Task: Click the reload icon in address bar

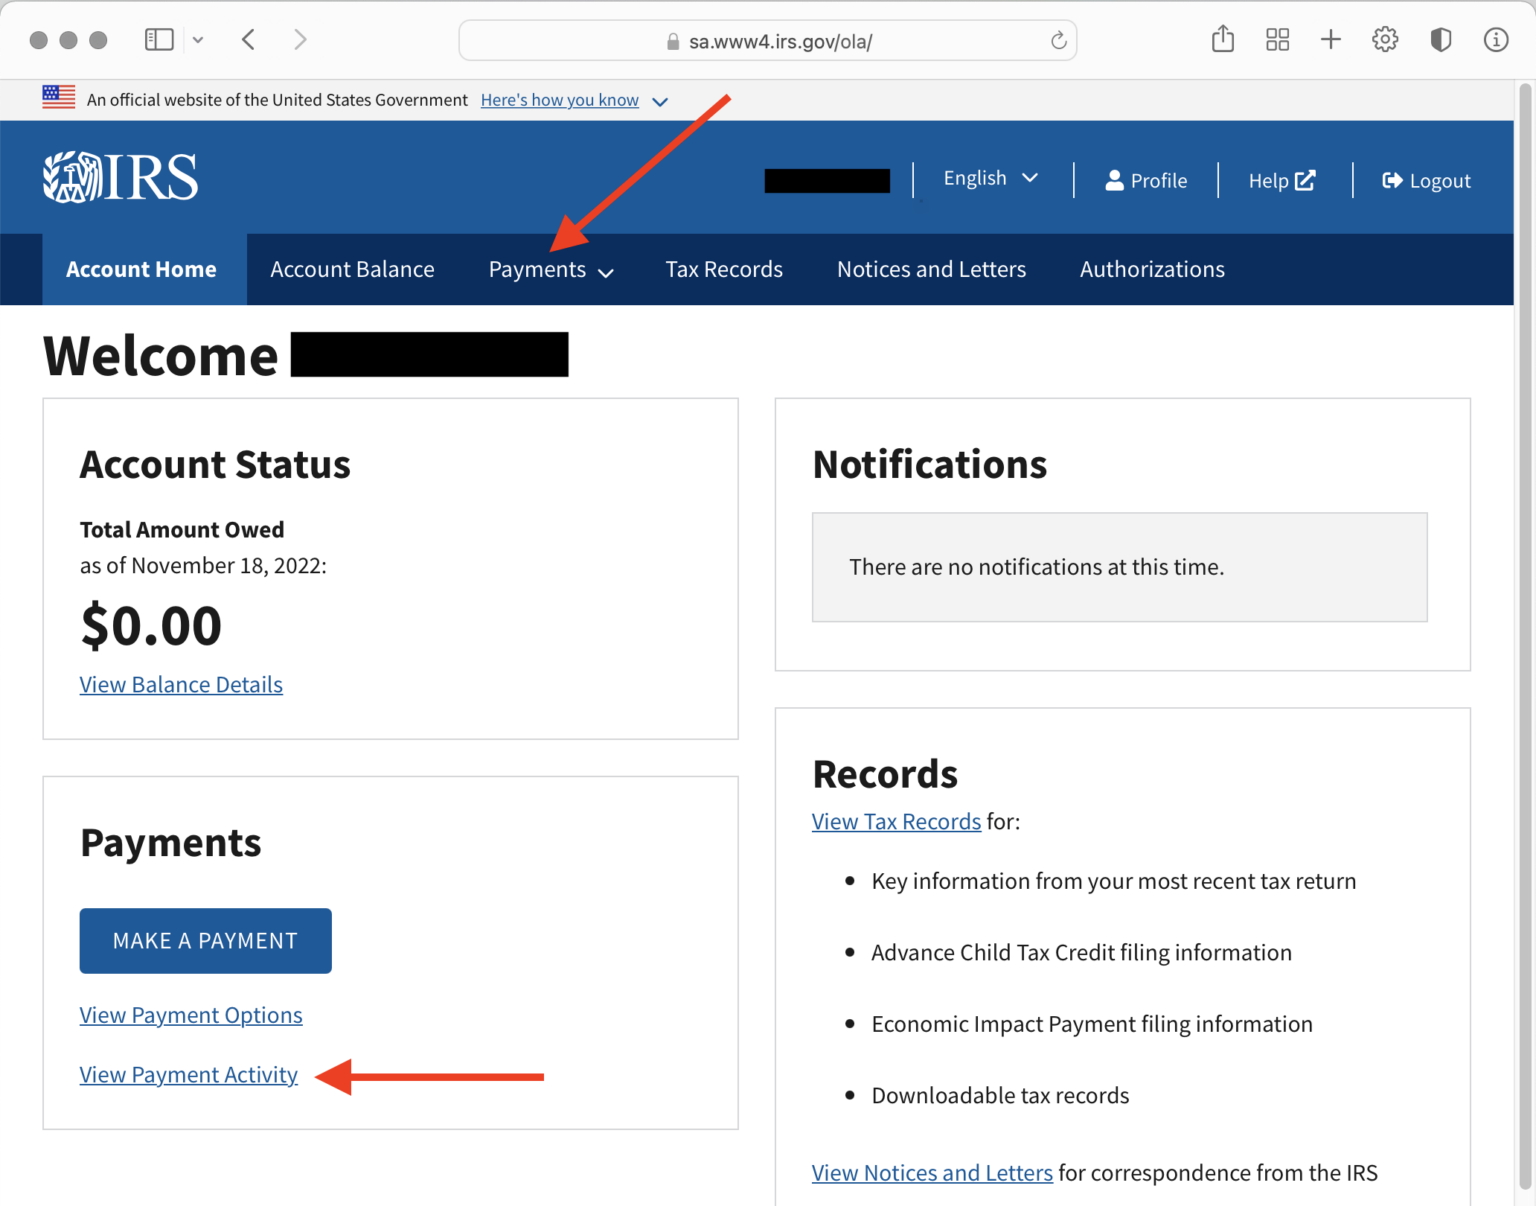Action: (x=1057, y=40)
